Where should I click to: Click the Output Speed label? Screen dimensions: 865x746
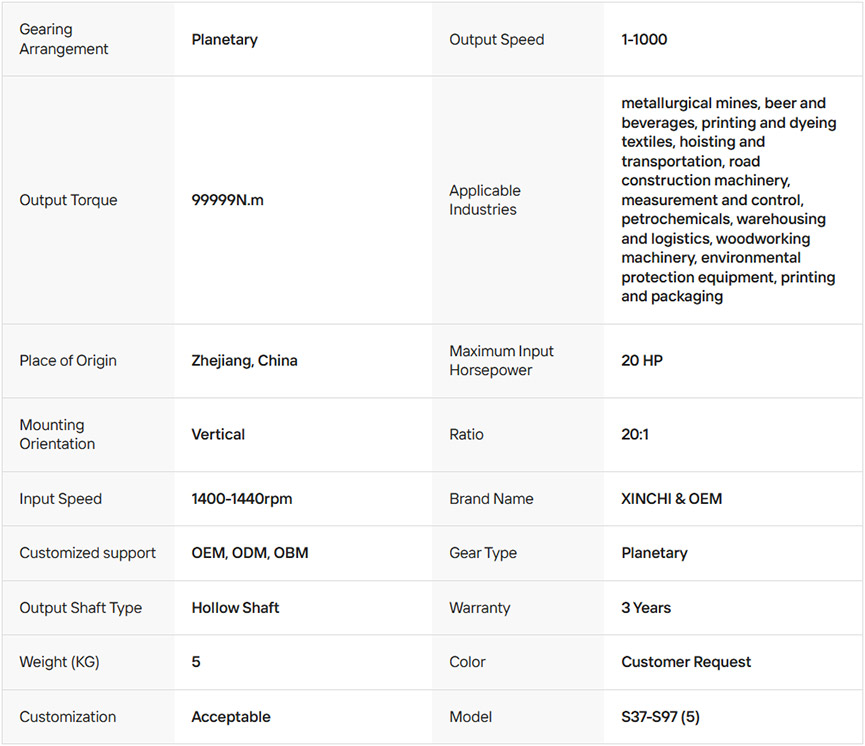[x=497, y=40]
